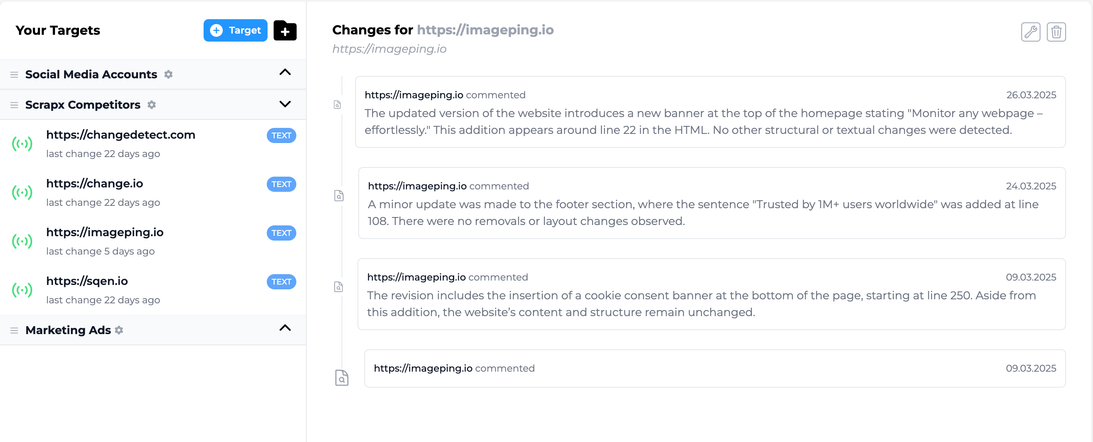Click the timeline document icon for last 09.03.2025 entry
Image resolution: width=1093 pixels, height=442 pixels.
click(x=341, y=377)
